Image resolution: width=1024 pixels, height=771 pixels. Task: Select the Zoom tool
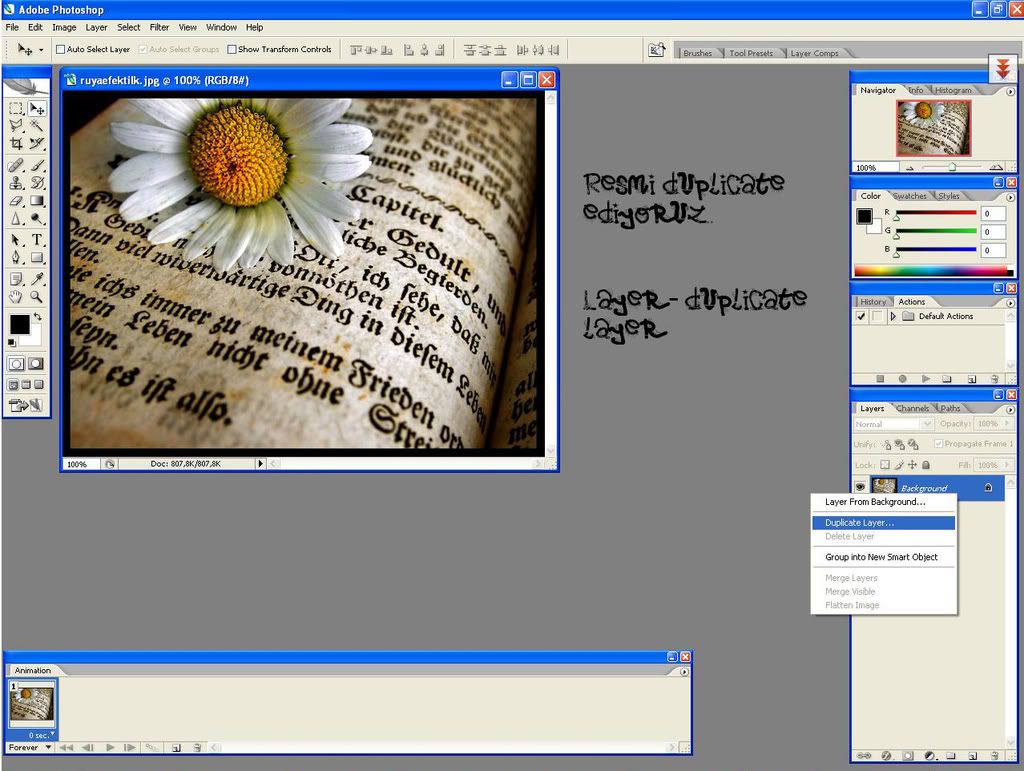click(37, 297)
